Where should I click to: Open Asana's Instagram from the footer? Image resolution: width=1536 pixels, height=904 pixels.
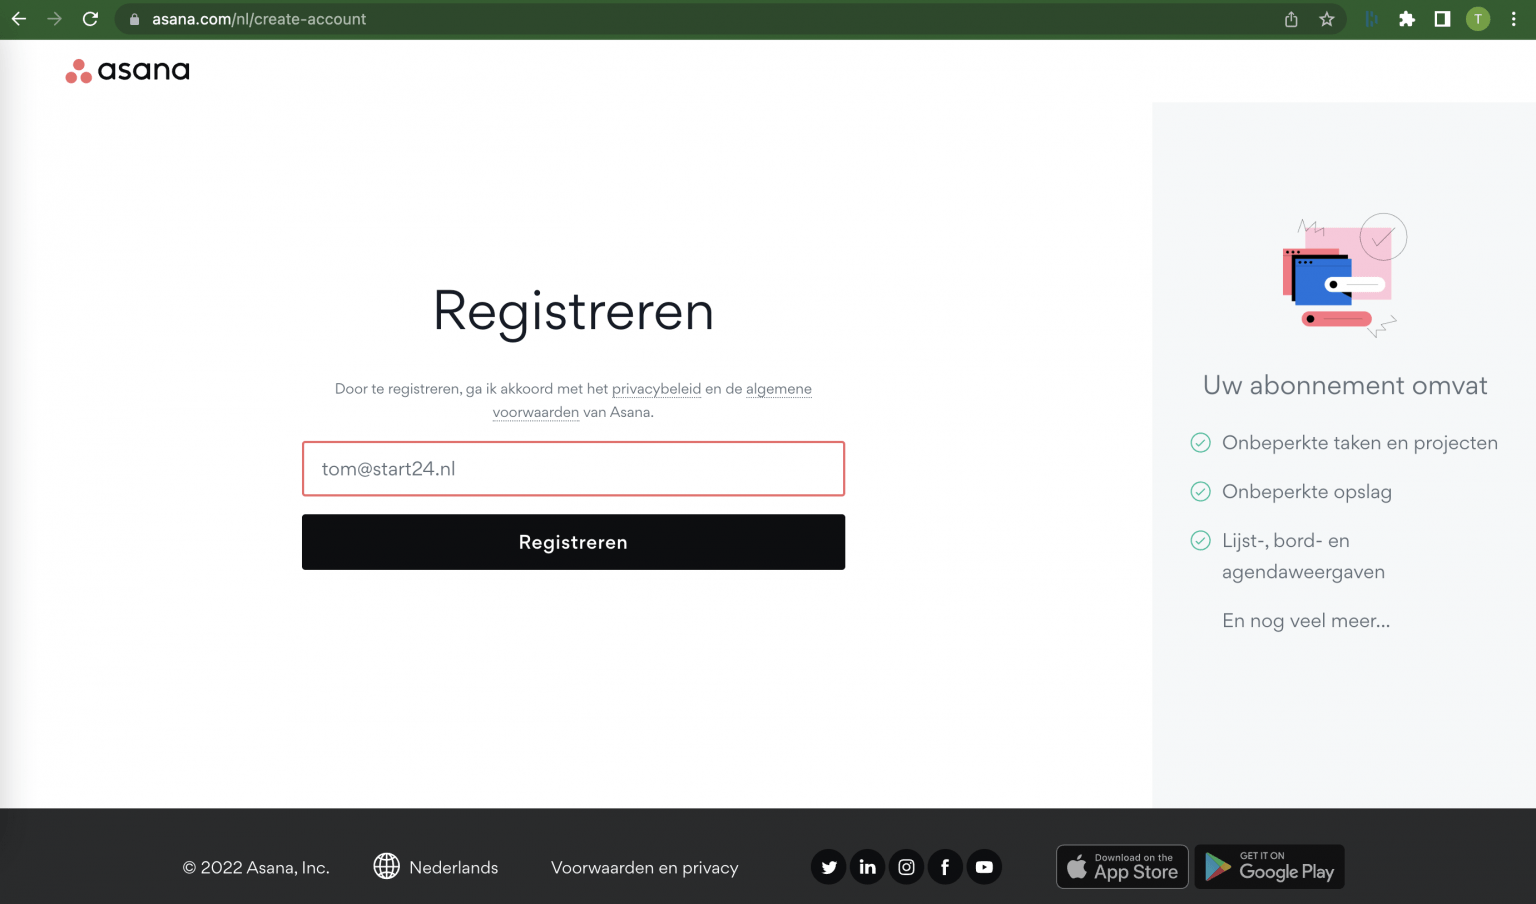(x=906, y=867)
